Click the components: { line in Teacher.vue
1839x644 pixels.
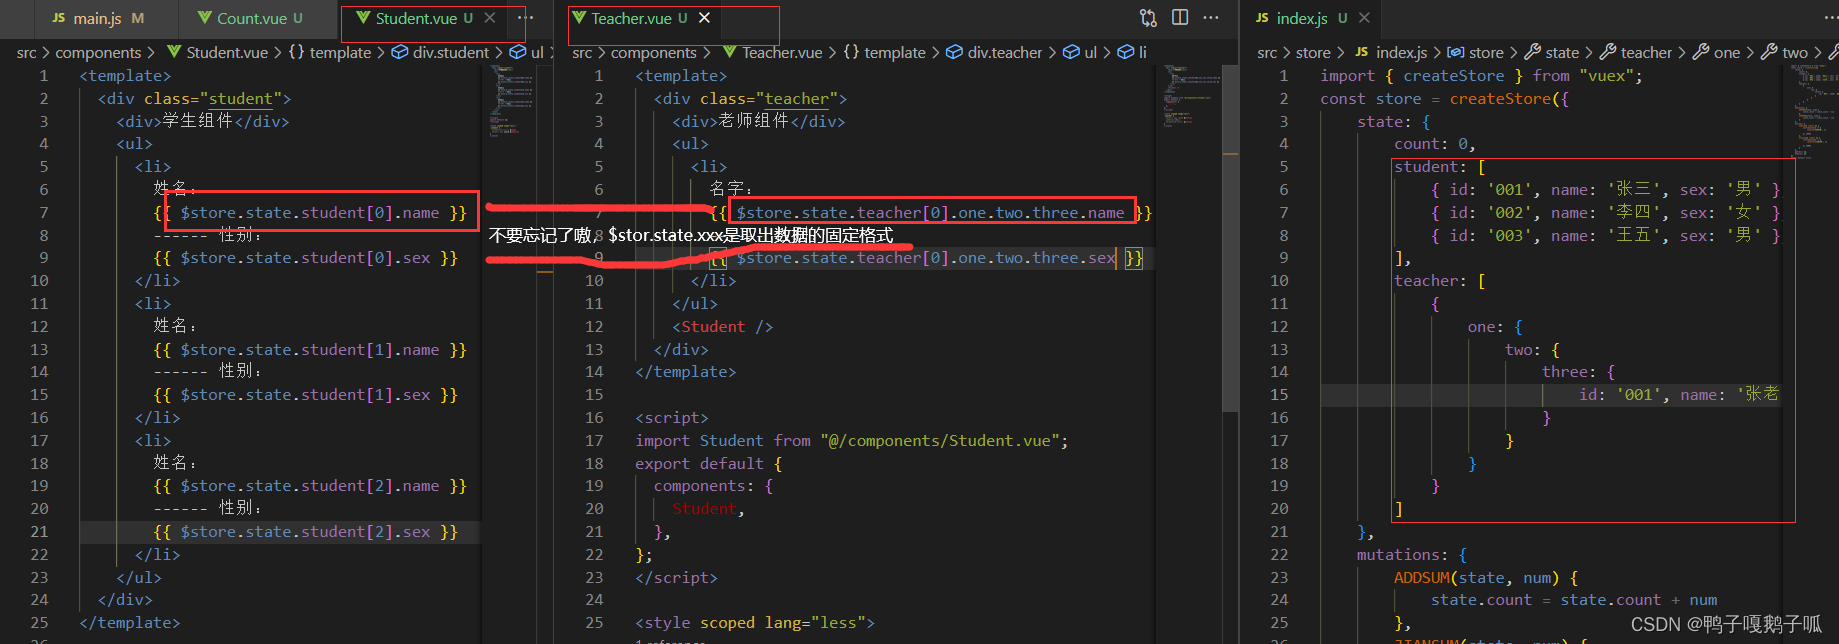pyautogui.click(x=713, y=486)
